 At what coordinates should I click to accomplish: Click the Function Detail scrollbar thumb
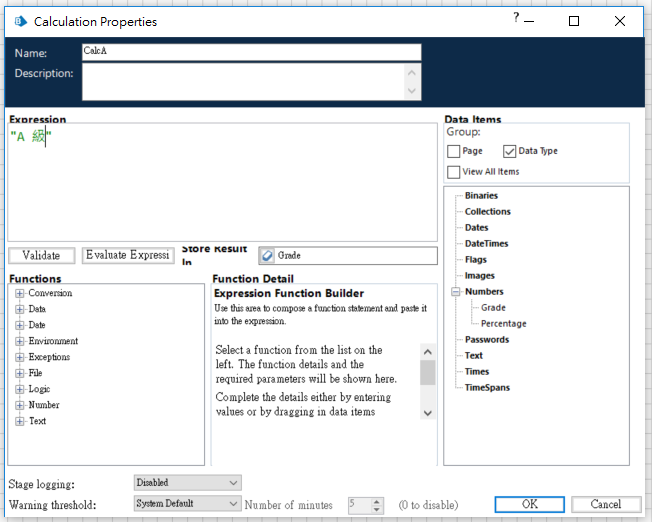(x=427, y=373)
